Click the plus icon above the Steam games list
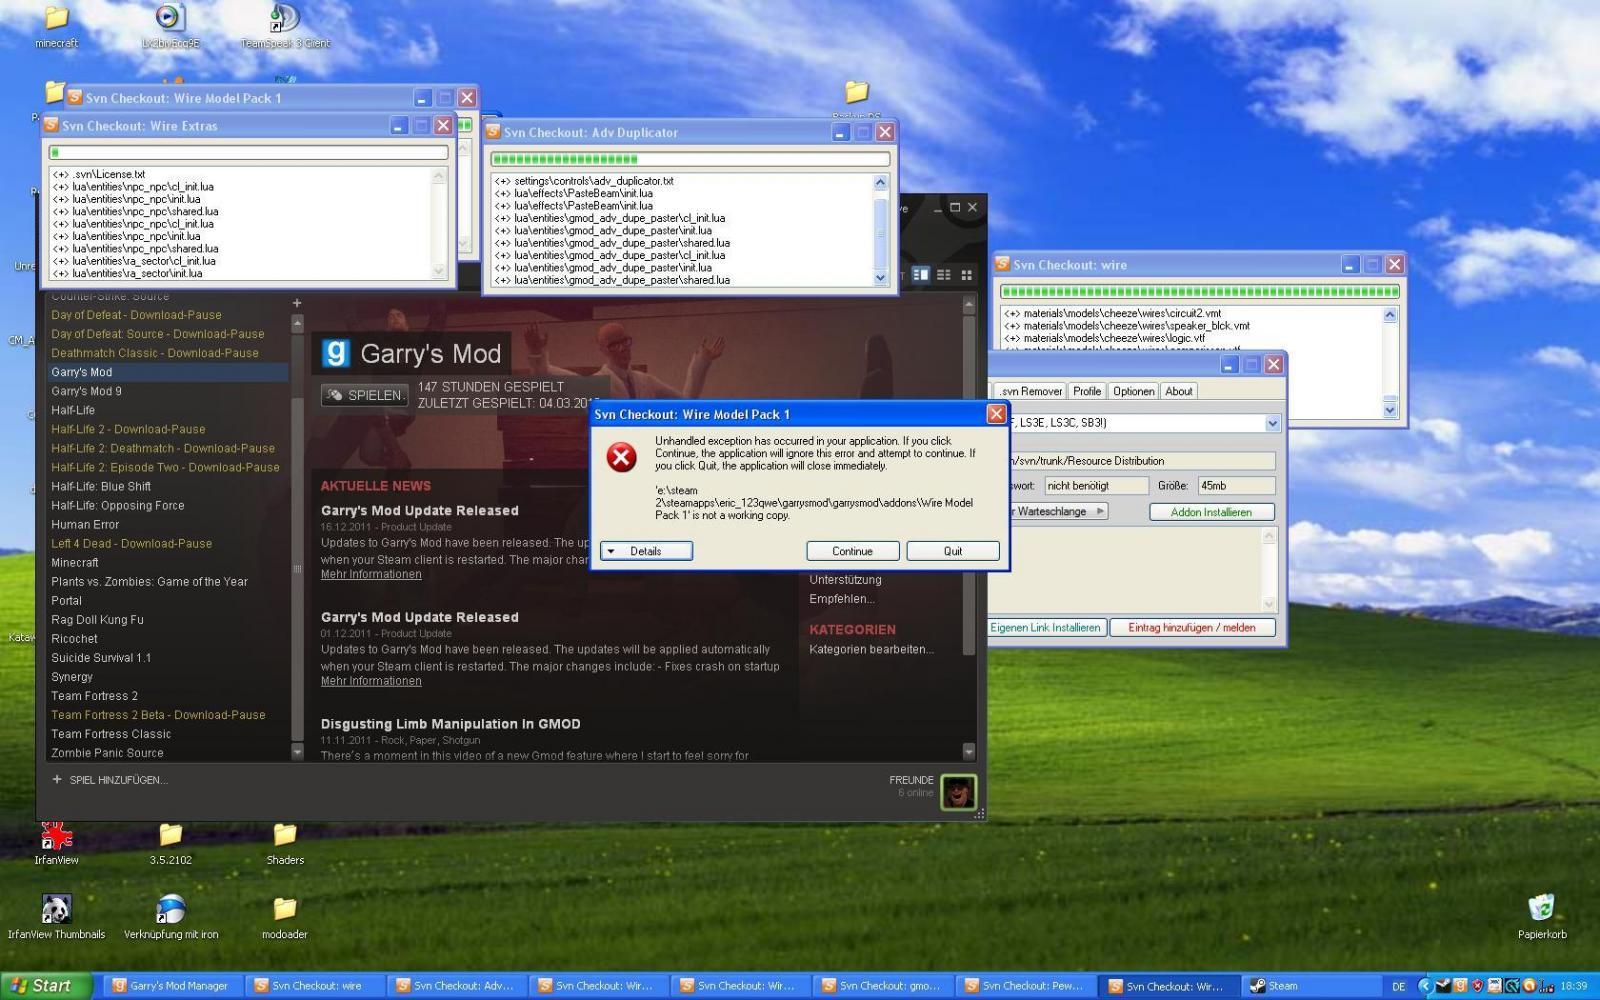Image resolution: width=1600 pixels, height=1000 pixels. coord(296,303)
